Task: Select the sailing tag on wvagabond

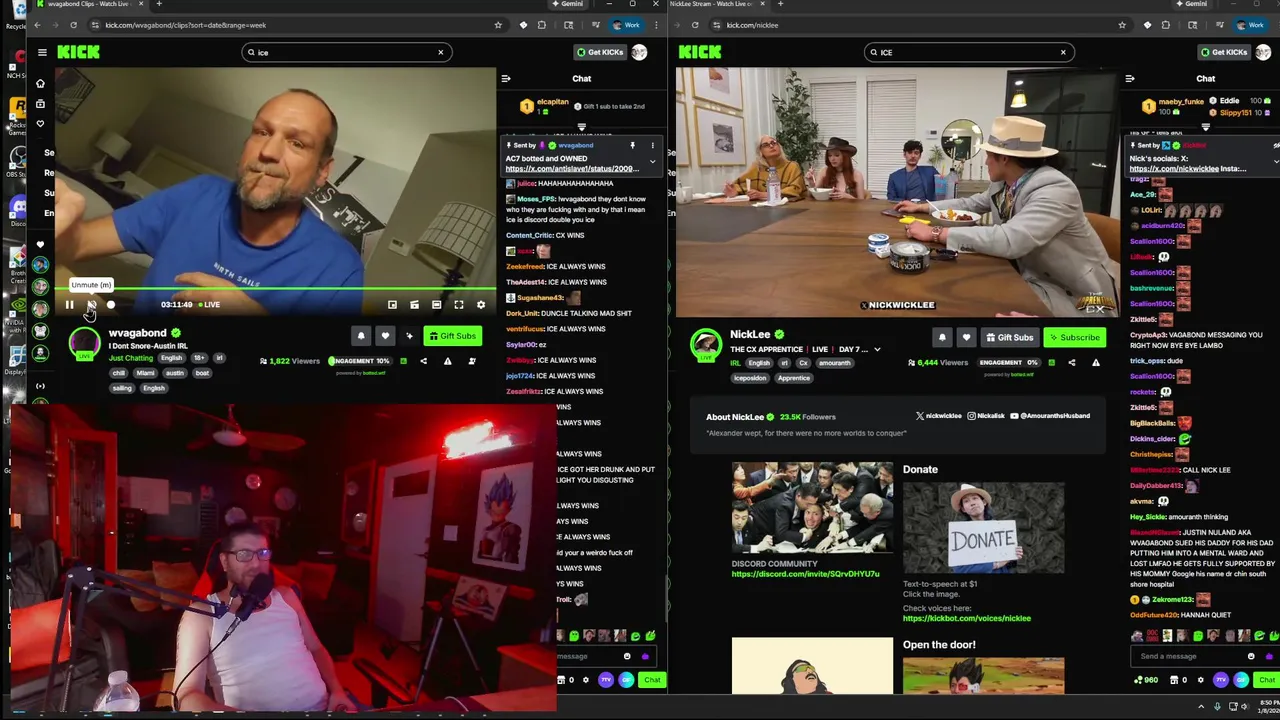Action: pyautogui.click(x=121, y=388)
